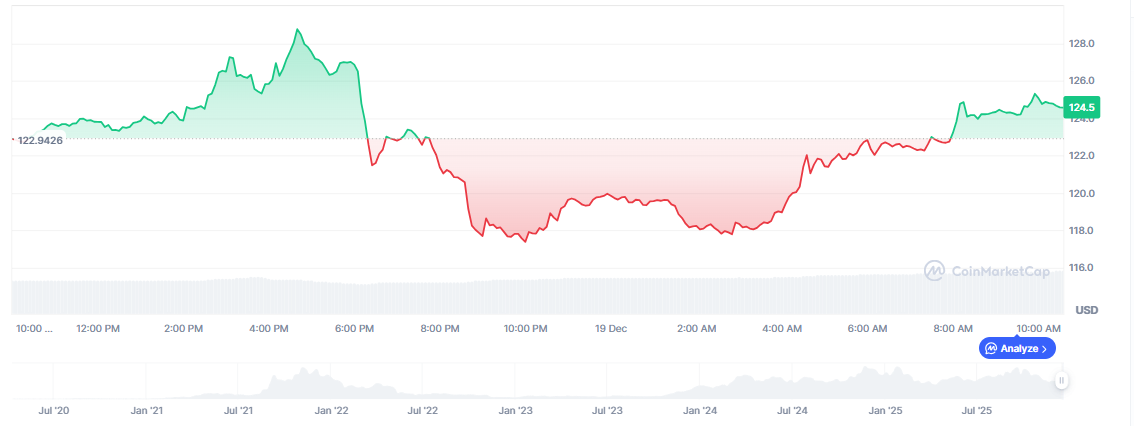1134x426 pixels.
Task: Click Jul '20 on the range navigator
Action: pyautogui.click(x=54, y=411)
